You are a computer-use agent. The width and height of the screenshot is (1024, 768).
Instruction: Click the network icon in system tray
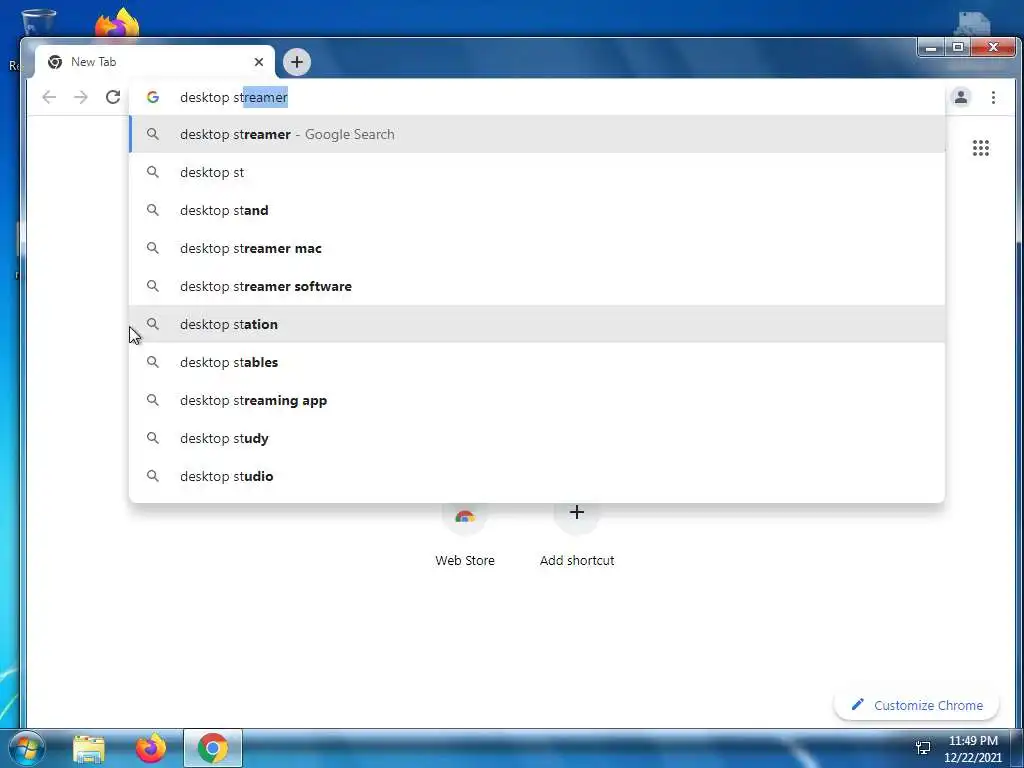click(923, 748)
